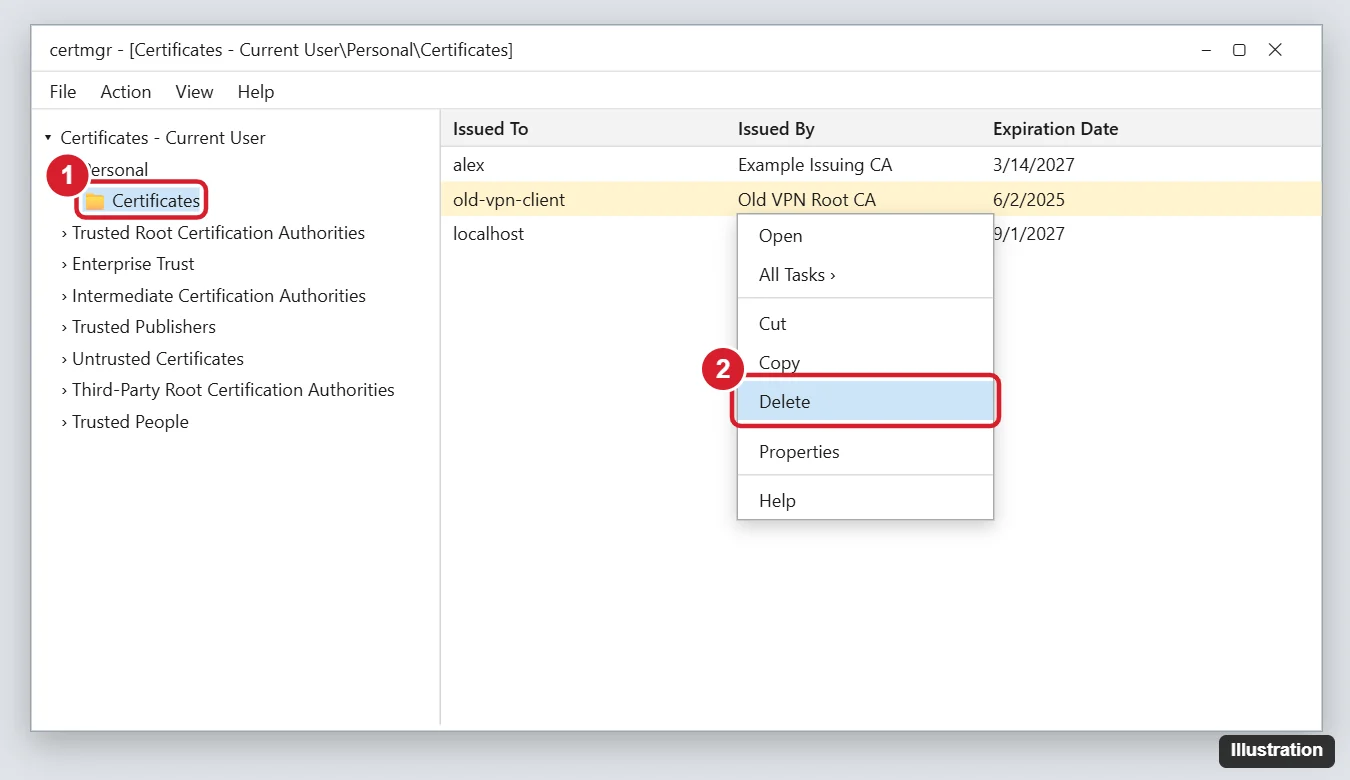
Task: Select Copy in the context menu
Action: coord(865,363)
